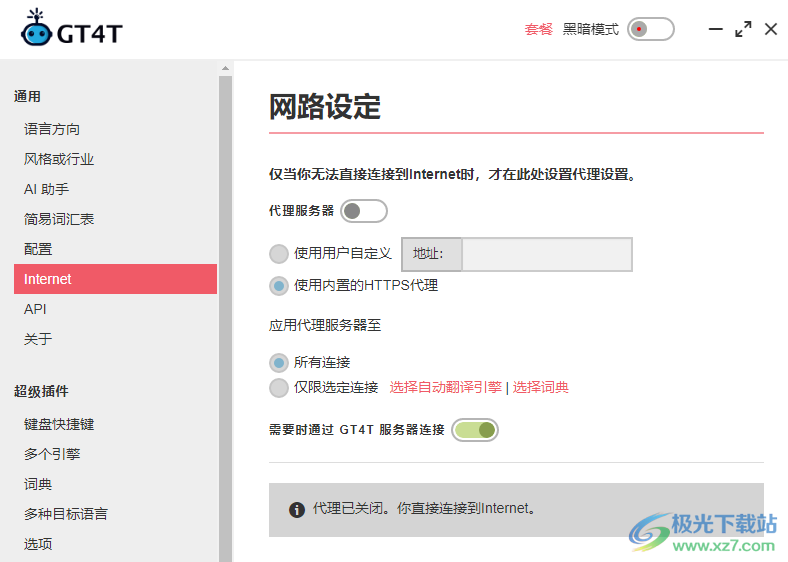Viewport: 788px width, 562px height.
Task: Open the API settings page
Action: [x=35, y=309]
